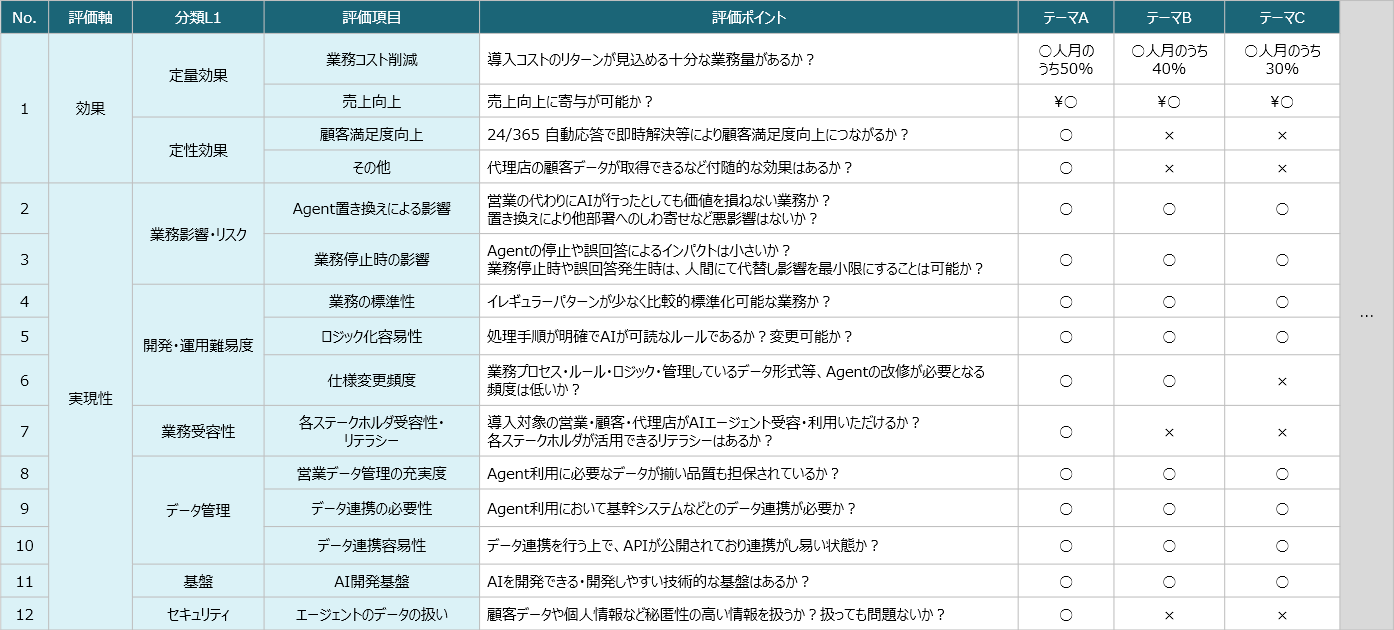Select the '各ステークホルダ受容性・リテラシー' item cell
Image resolution: width=1394 pixels, height=630 pixels.
[372, 431]
